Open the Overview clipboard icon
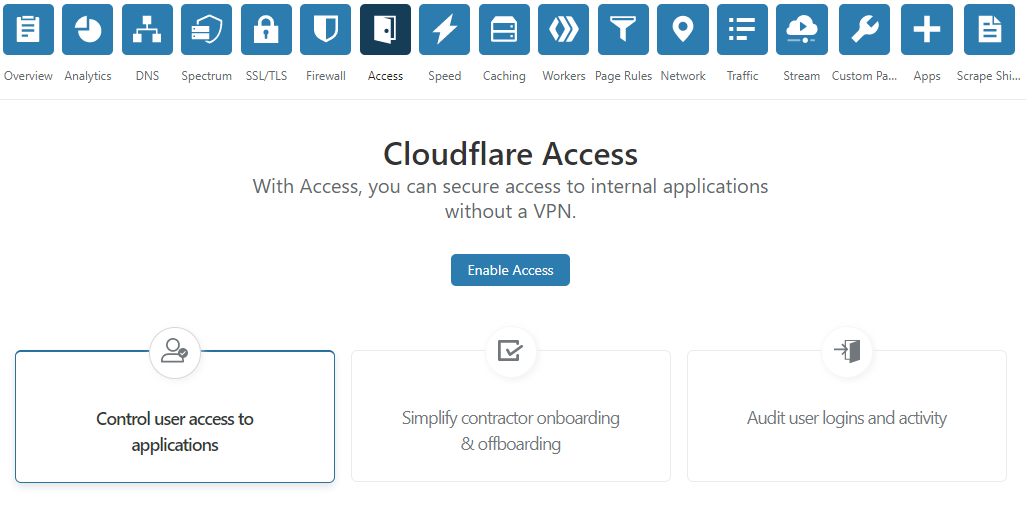The height and width of the screenshot is (529, 1026). click(28, 29)
